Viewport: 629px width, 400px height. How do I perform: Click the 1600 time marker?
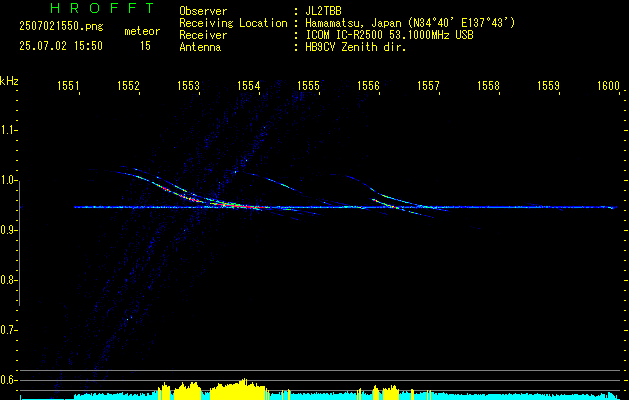coord(609,85)
